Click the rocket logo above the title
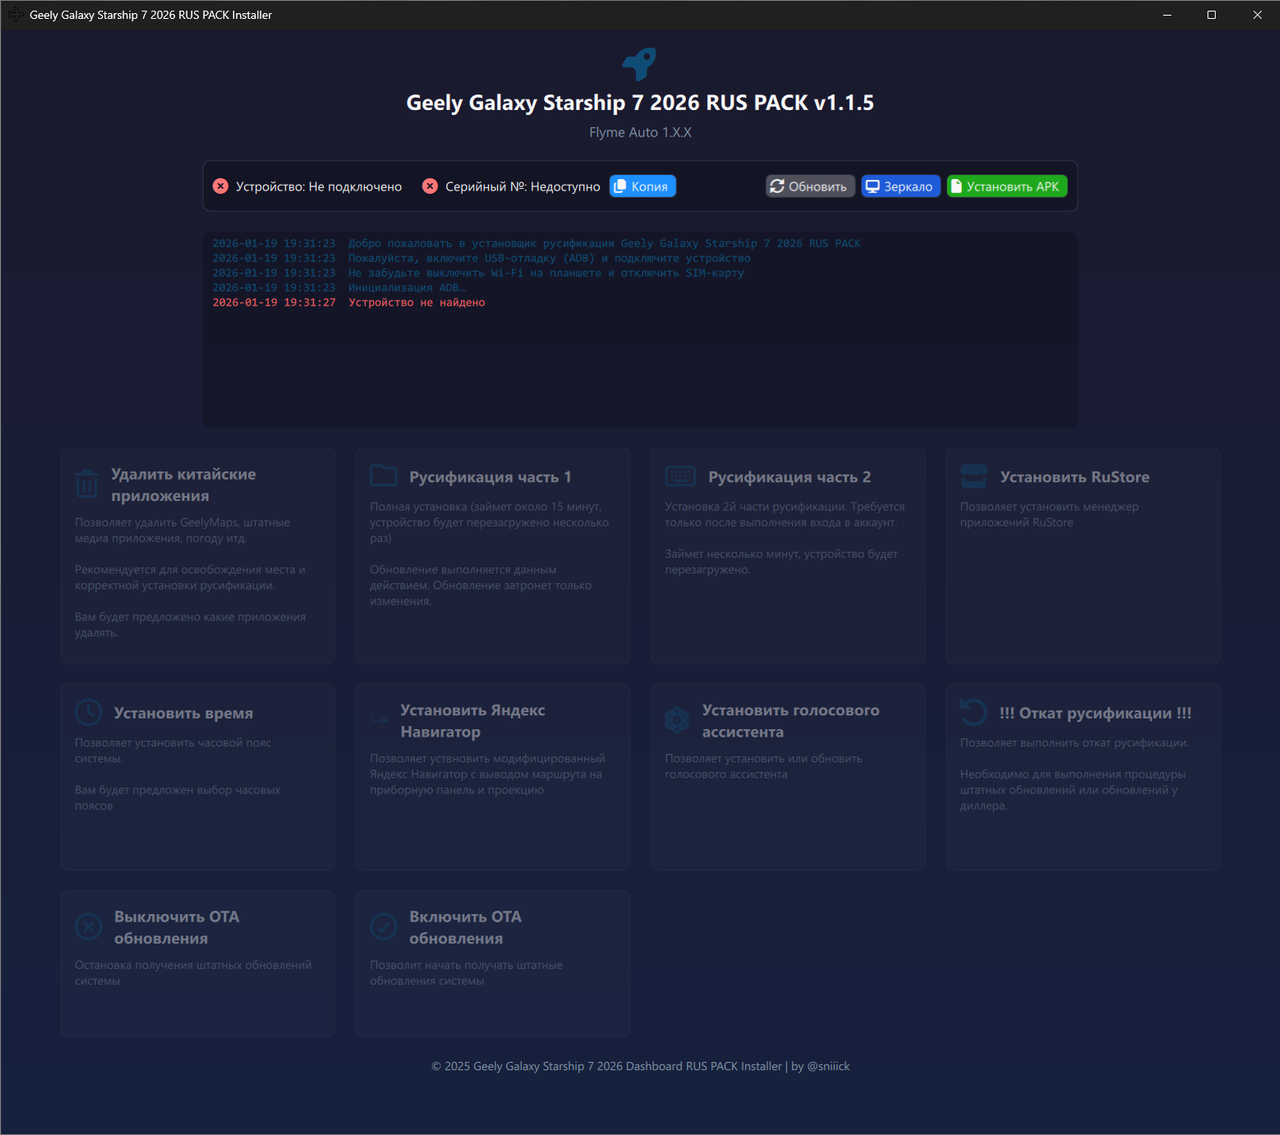Screen dimensions: 1280x1135 (x=640, y=64)
